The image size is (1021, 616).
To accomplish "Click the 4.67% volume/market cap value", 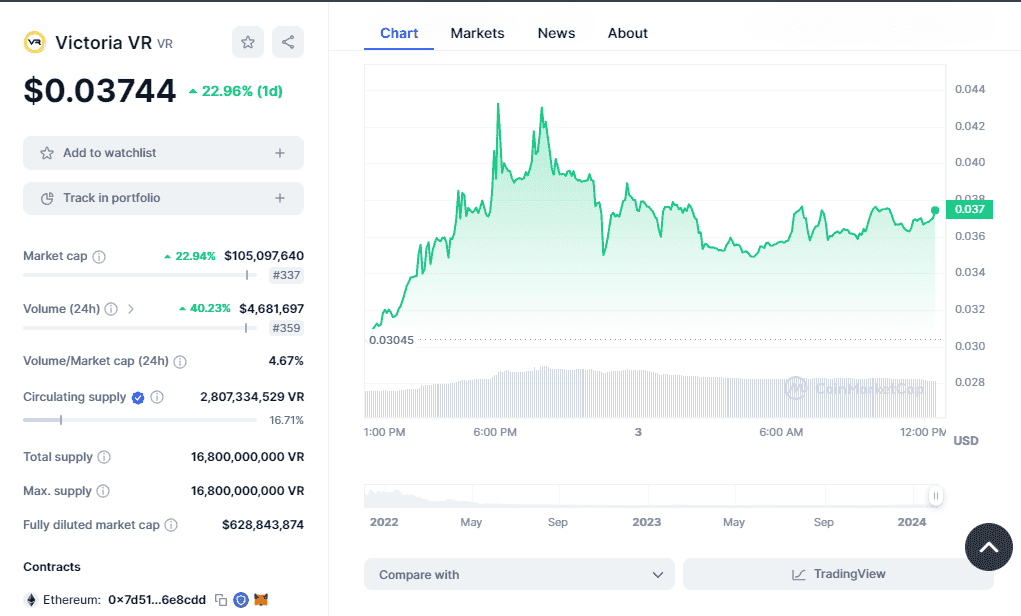I will tap(286, 361).
